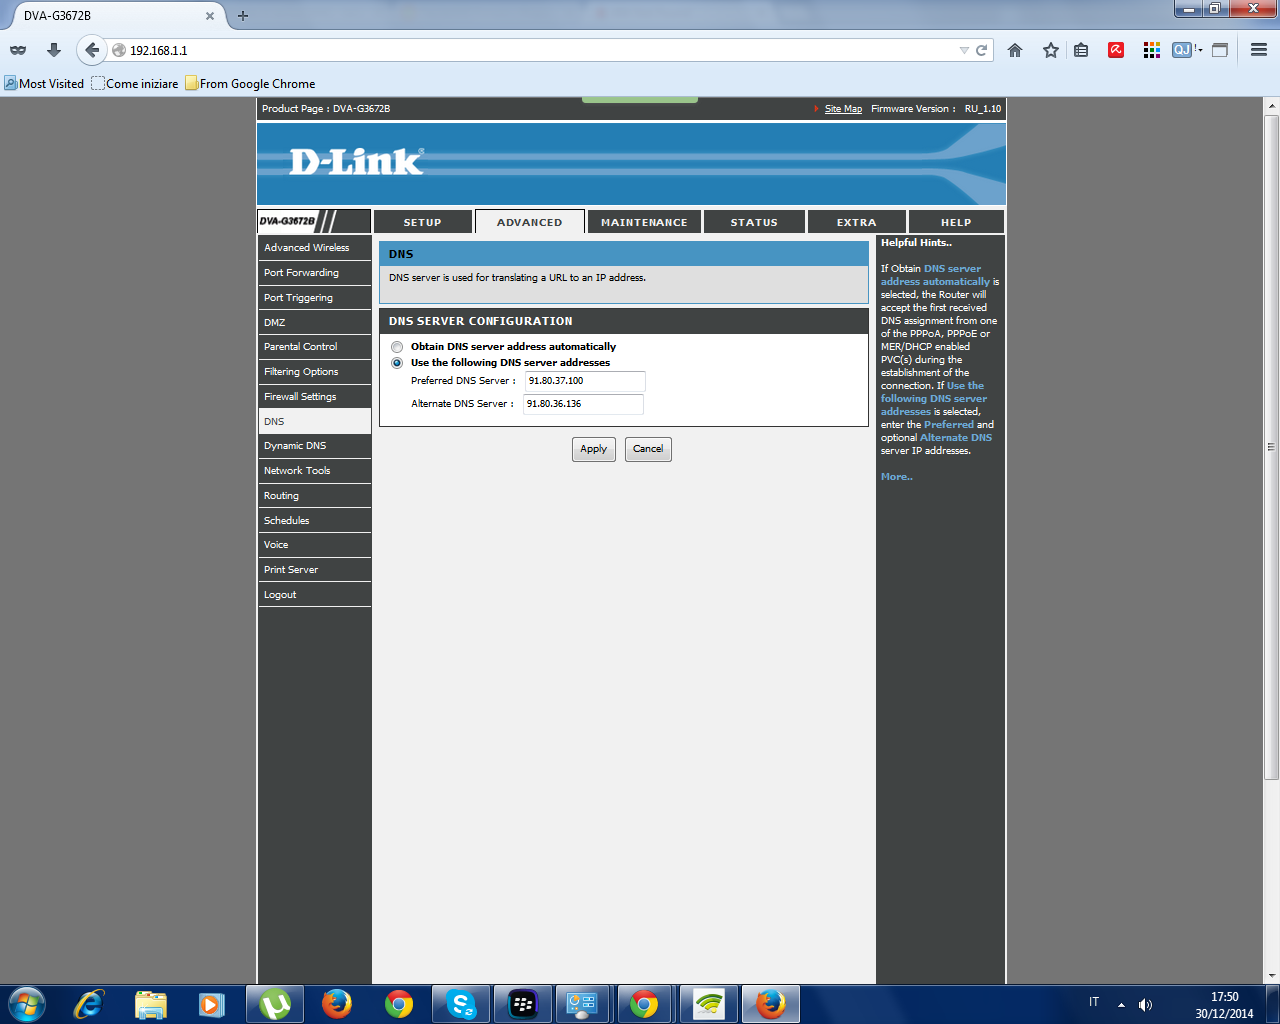Switch to the HELP tab
1280x1024 pixels.
coord(956,222)
